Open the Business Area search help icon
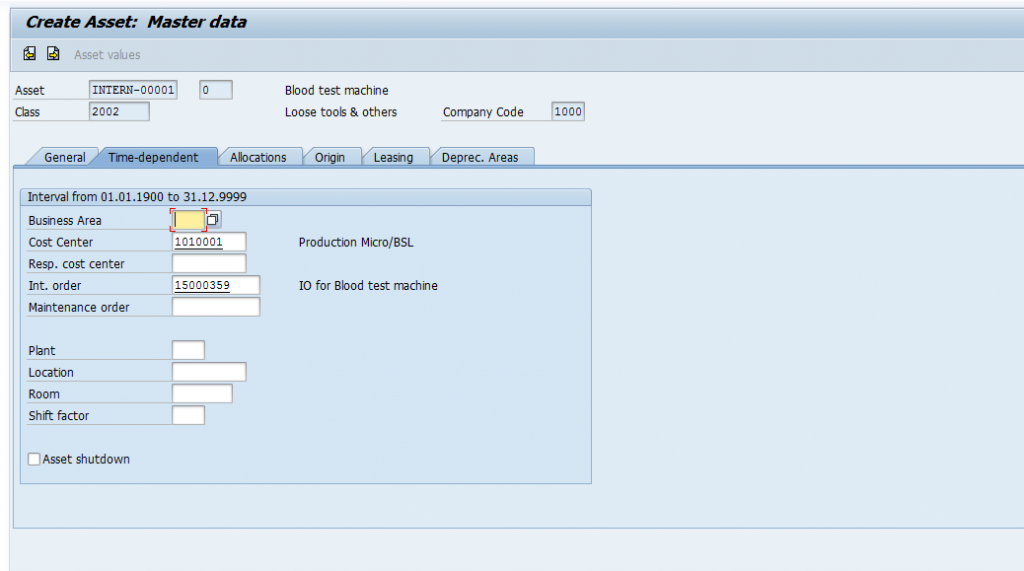This screenshot has width=1024, height=571. pyautogui.click(x=213, y=220)
